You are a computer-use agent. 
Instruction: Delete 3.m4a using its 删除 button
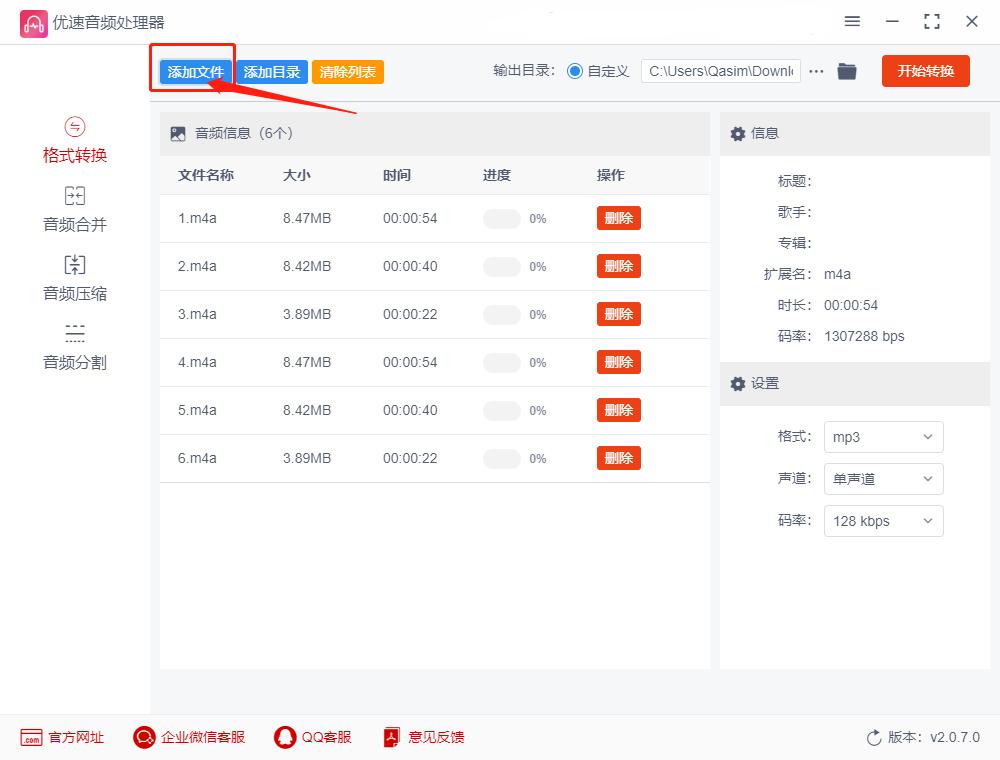[618, 314]
